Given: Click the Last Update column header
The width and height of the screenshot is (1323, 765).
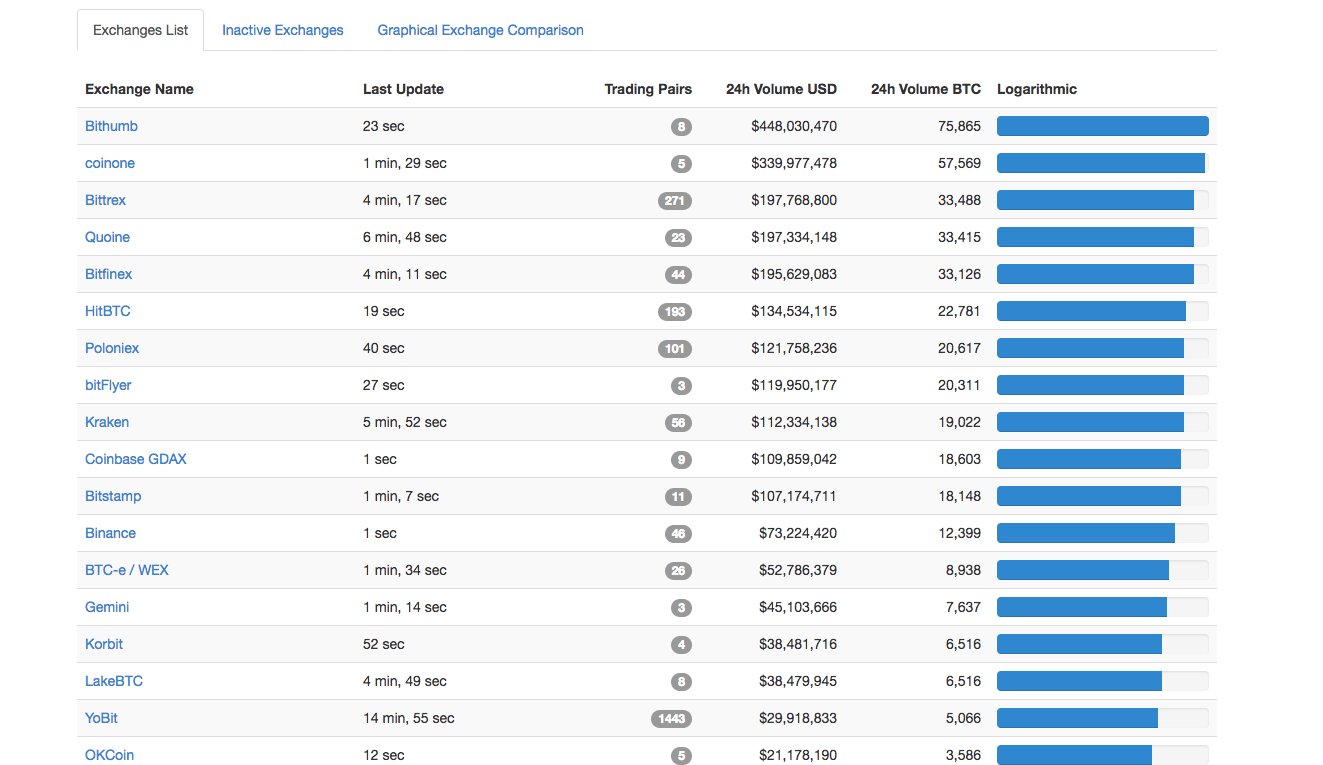Looking at the screenshot, I should [403, 89].
